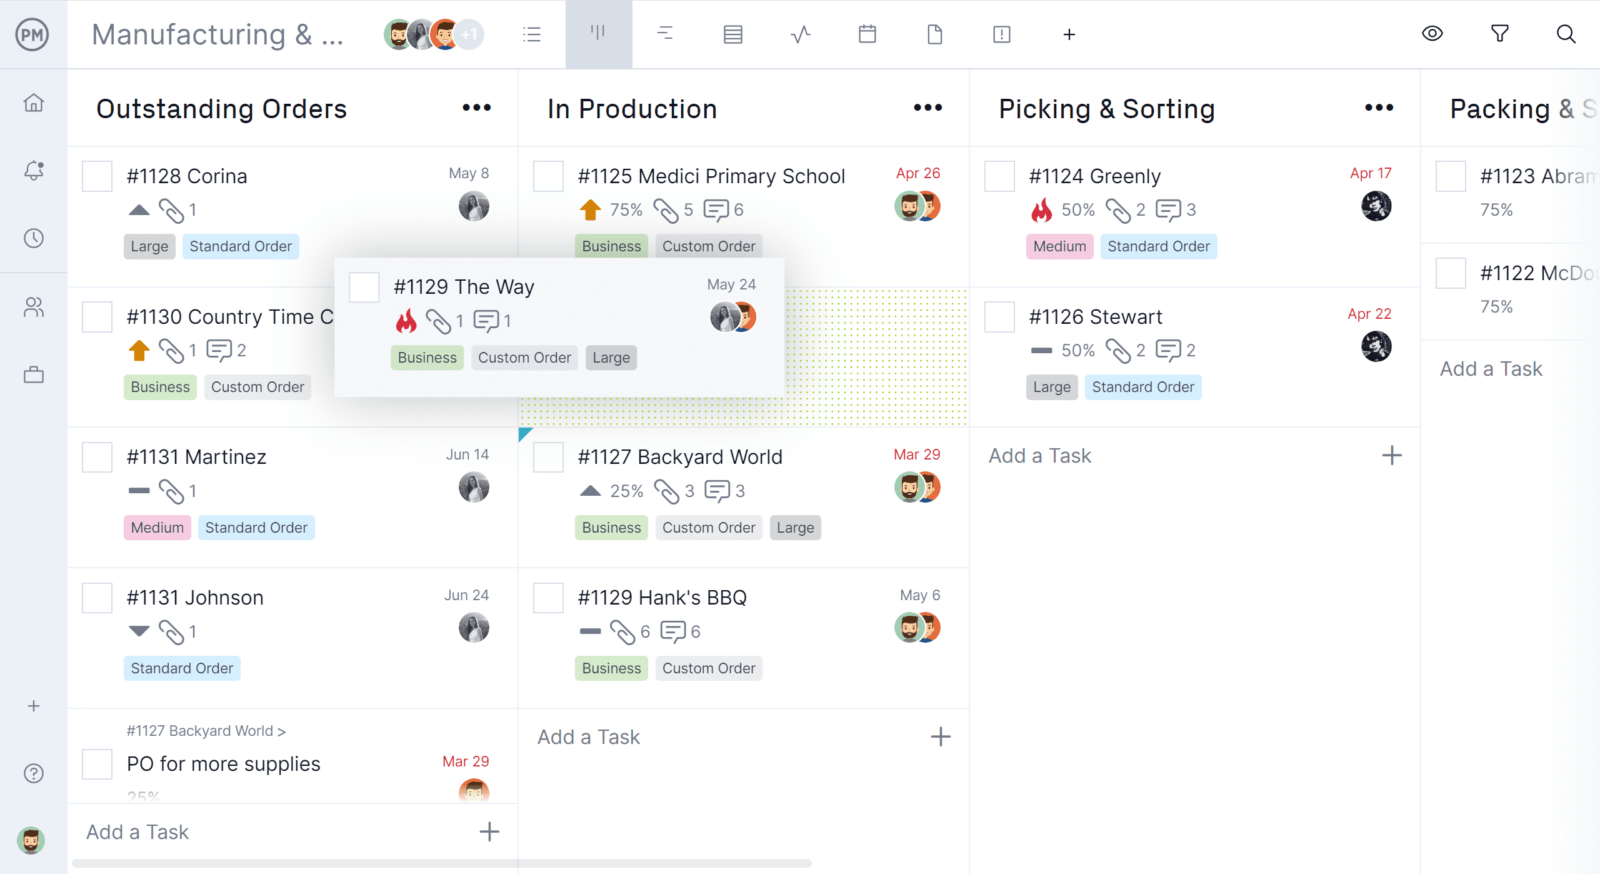Open the Calendar view
The width and height of the screenshot is (1600, 874).
coord(866,33)
